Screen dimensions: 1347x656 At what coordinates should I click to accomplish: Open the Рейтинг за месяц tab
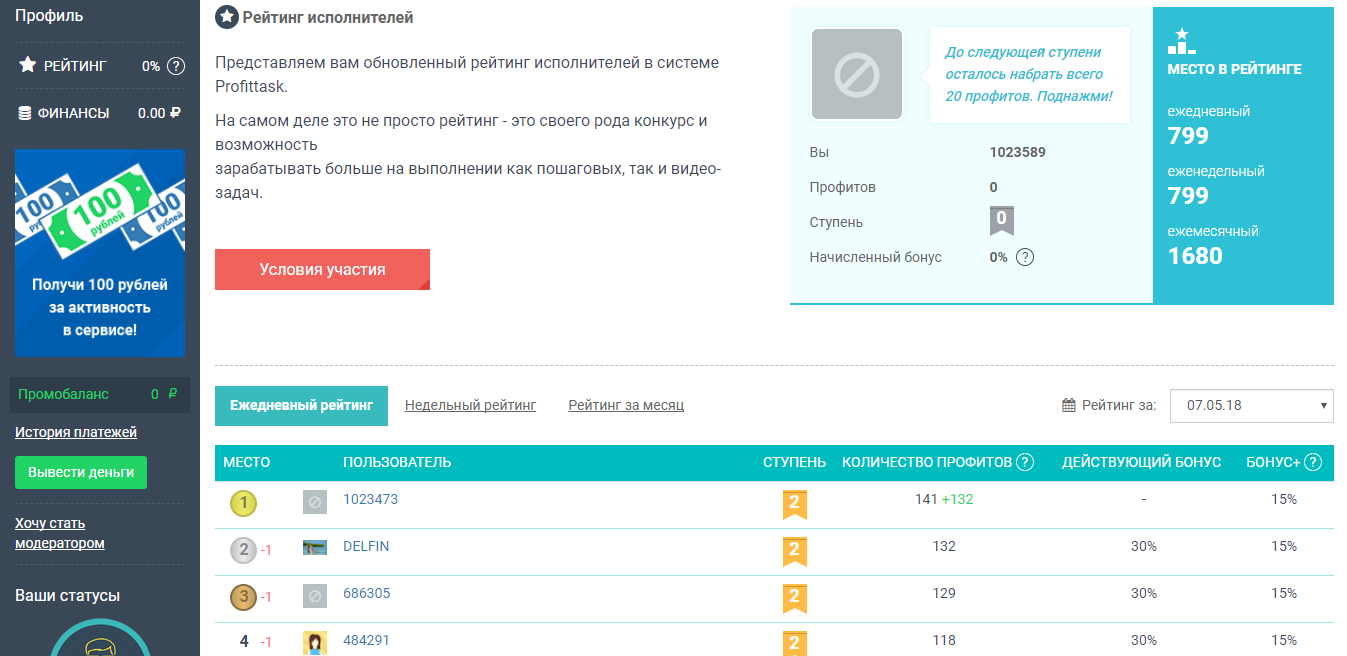(x=625, y=404)
